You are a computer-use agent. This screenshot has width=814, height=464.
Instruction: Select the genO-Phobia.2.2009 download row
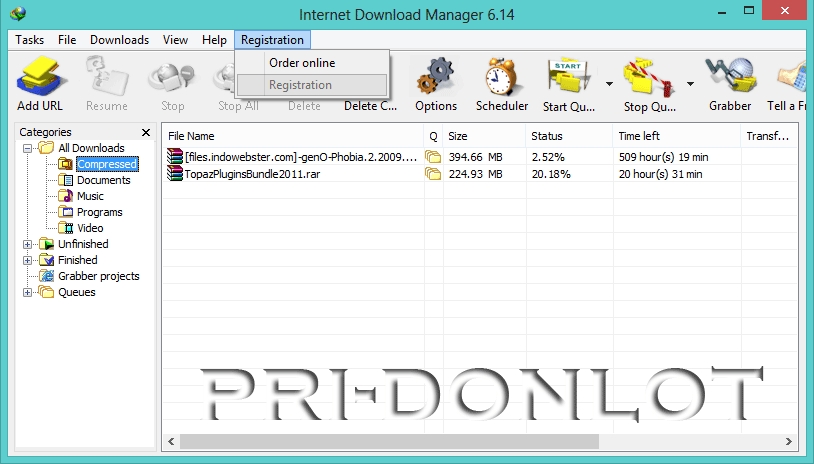tap(480, 157)
